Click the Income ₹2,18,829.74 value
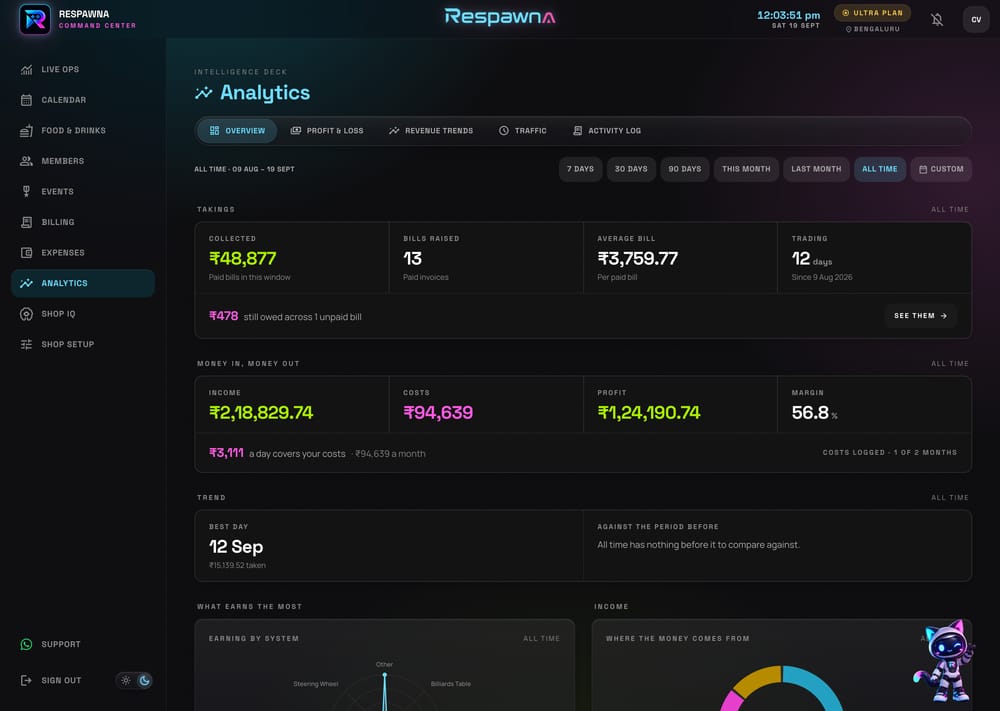Screen dimensions: 1000x711 (261, 413)
